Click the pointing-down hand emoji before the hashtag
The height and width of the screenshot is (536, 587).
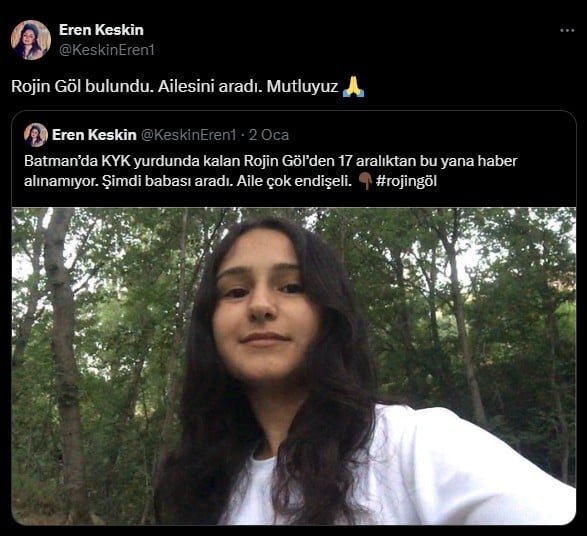coord(364,182)
